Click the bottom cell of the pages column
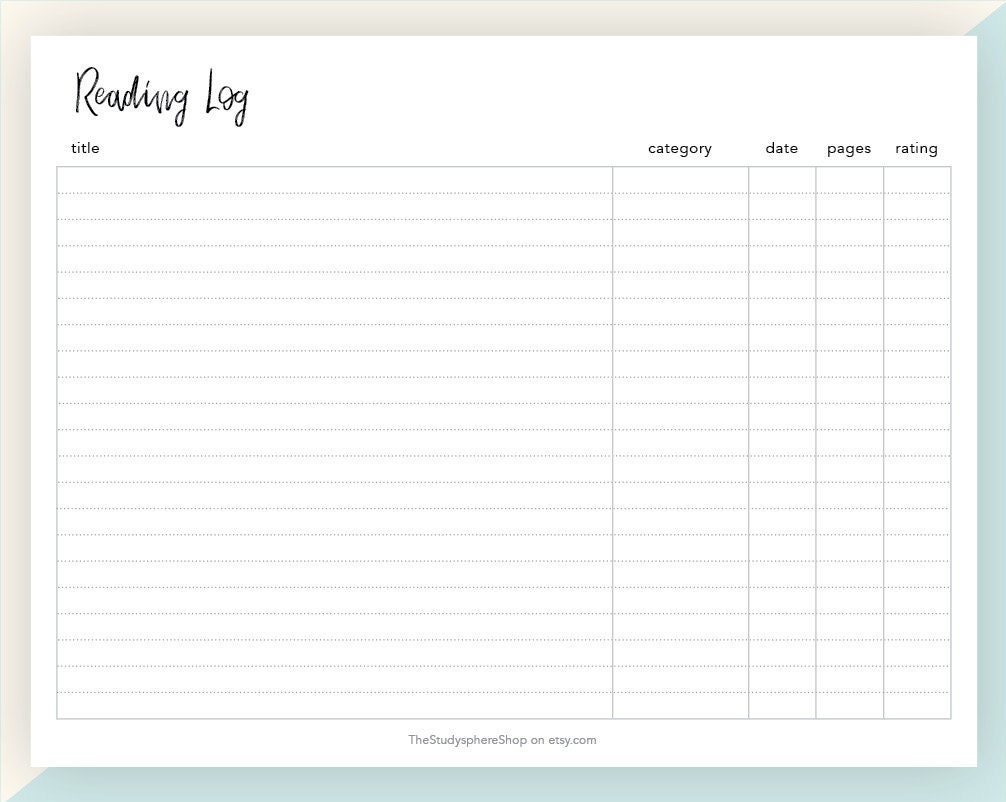This screenshot has height=802, width=1006. click(848, 705)
